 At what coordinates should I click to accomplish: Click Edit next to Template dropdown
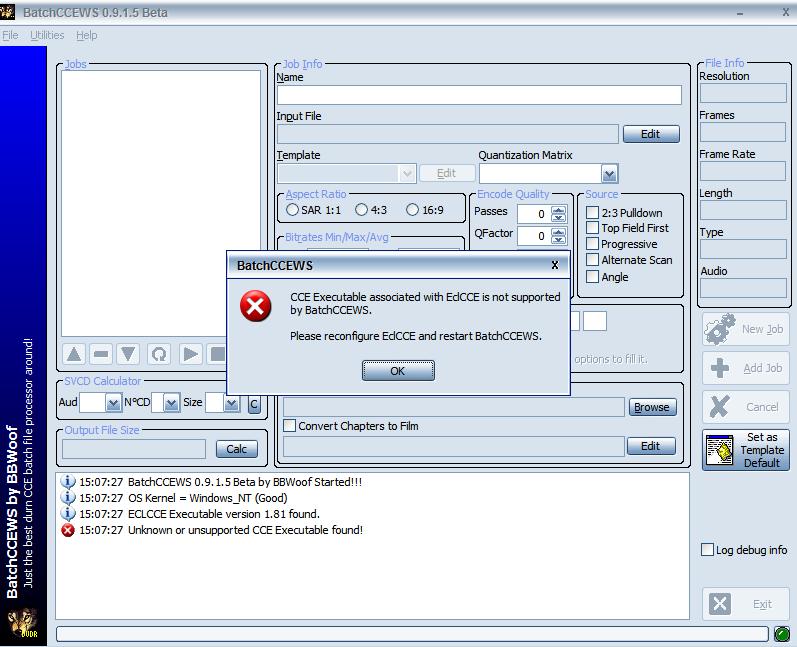(446, 173)
